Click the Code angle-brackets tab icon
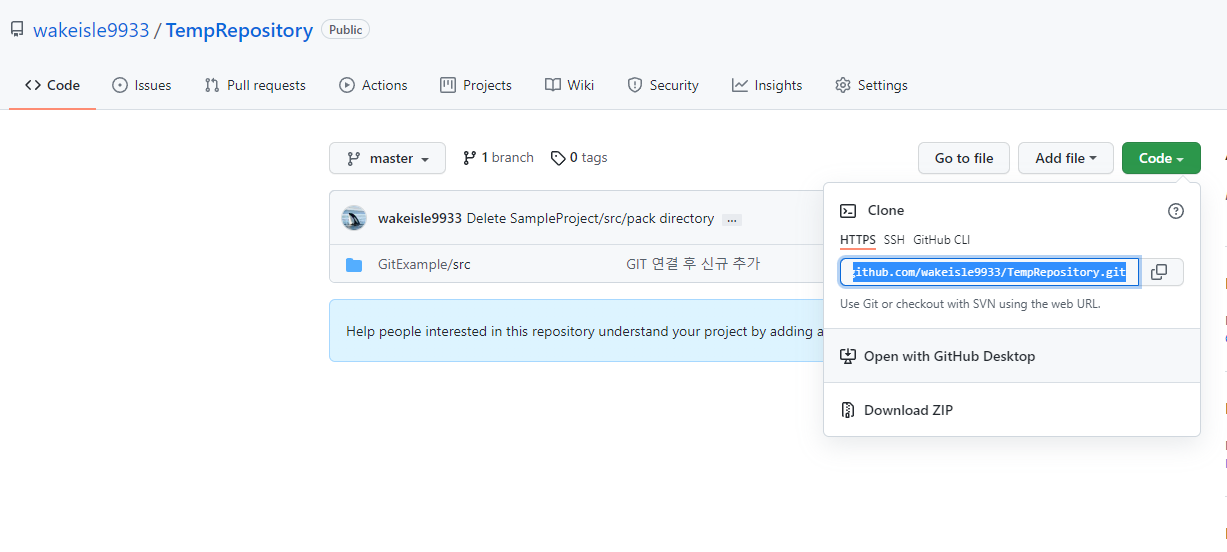The image size is (1227, 552). coord(33,85)
